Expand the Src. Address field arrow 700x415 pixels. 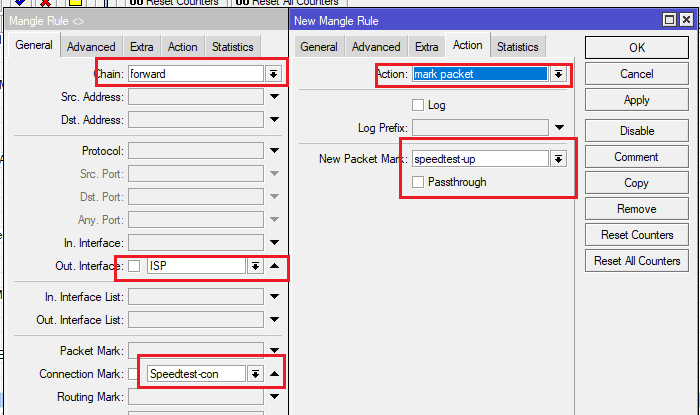click(275, 97)
